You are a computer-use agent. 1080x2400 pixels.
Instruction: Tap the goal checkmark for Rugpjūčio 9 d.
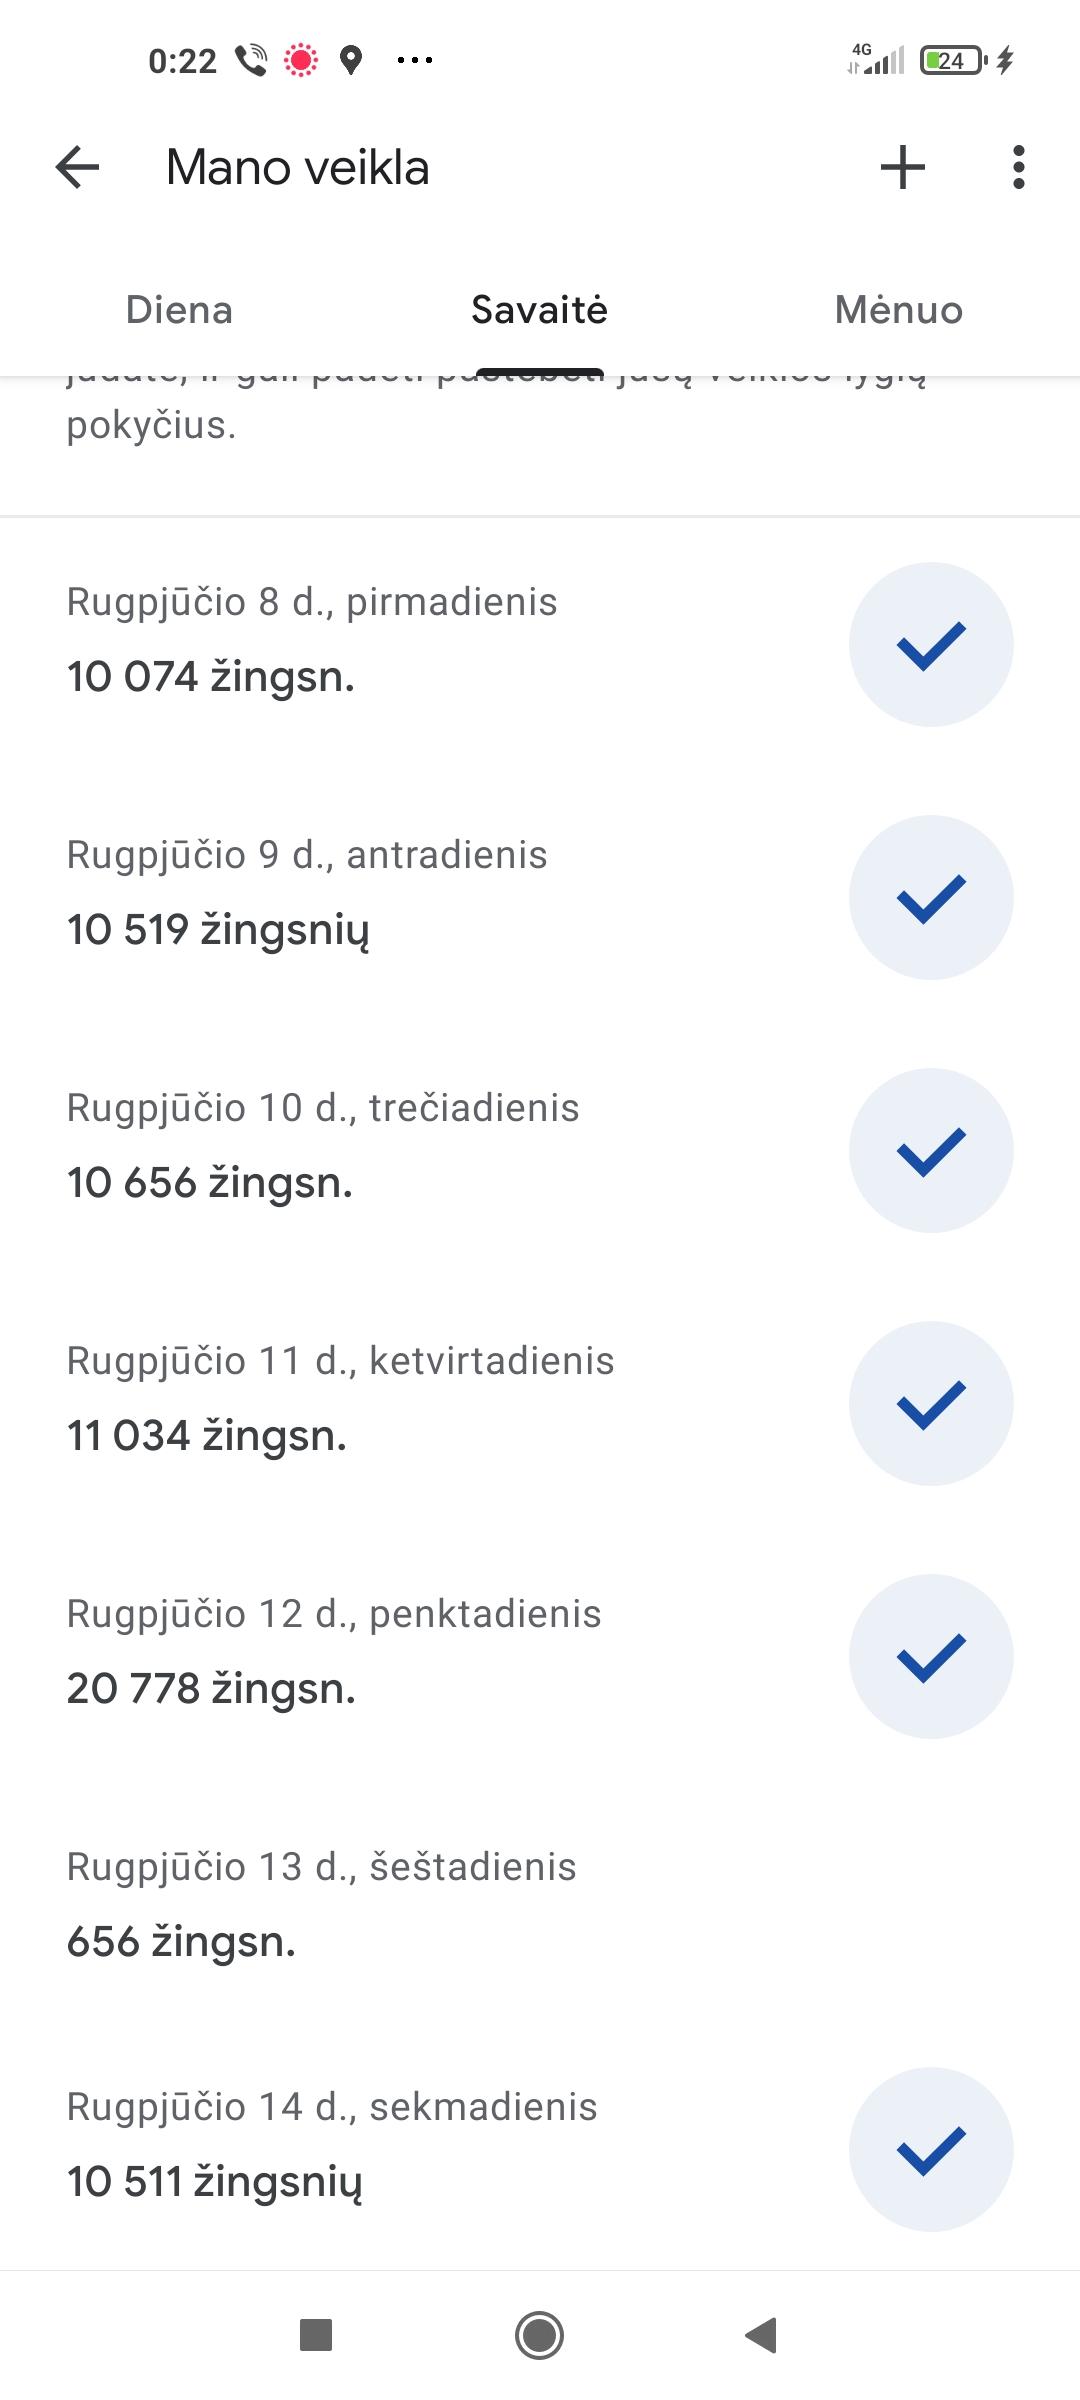click(931, 898)
